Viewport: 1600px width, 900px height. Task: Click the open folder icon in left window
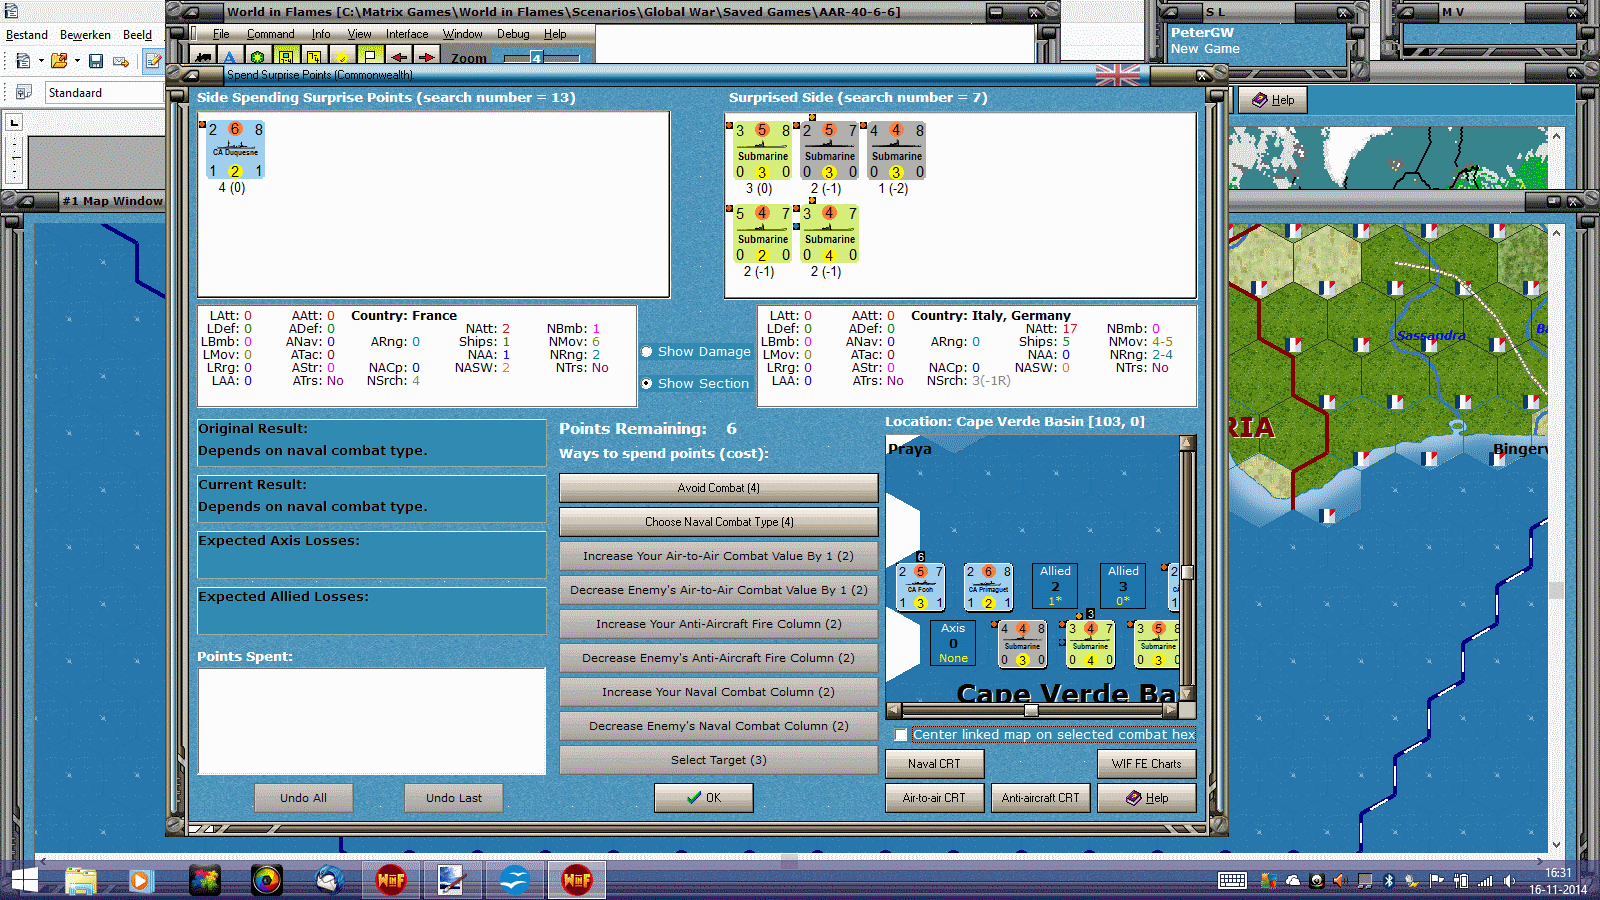[x=59, y=61]
